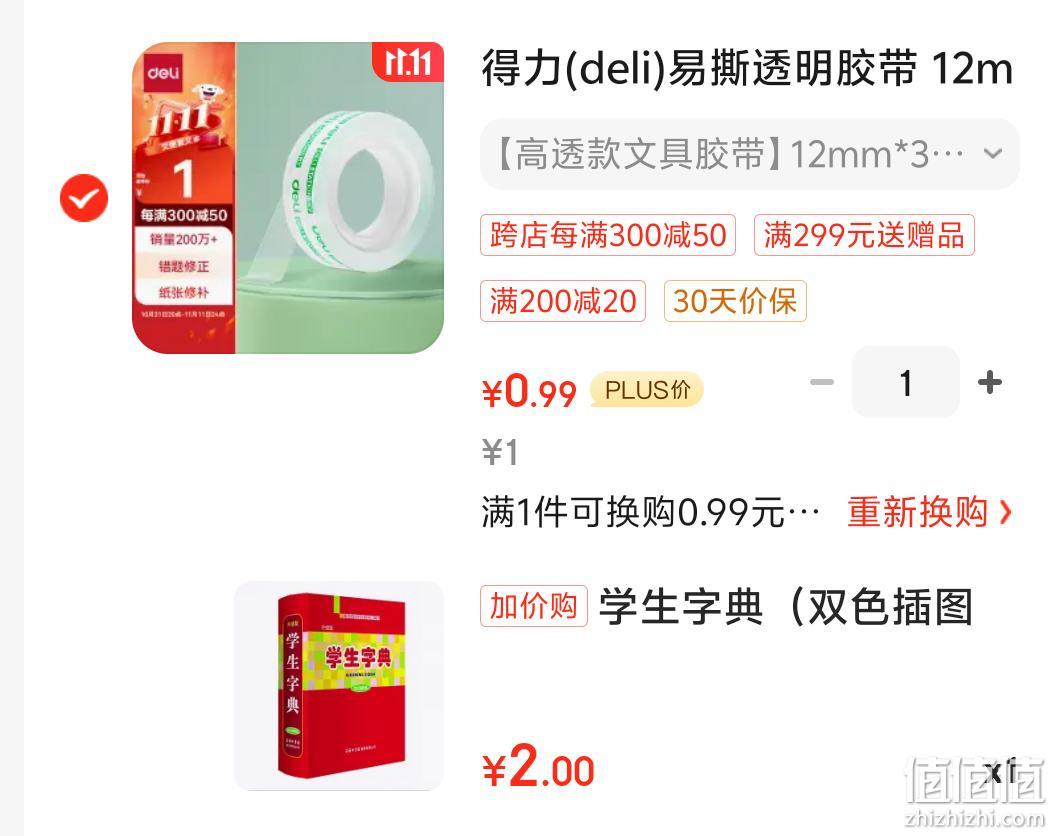Decrease quantity with the minus icon
This screenshot has height=836, width=1054.
(821, 382)
